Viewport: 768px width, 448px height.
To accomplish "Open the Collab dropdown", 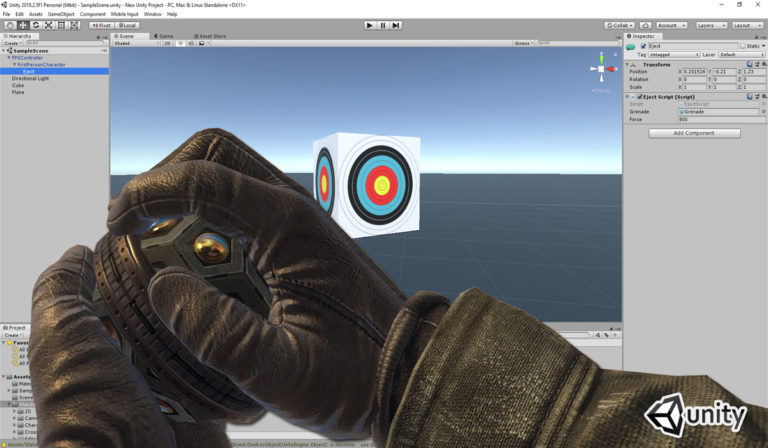I will [x=620, y=25].
